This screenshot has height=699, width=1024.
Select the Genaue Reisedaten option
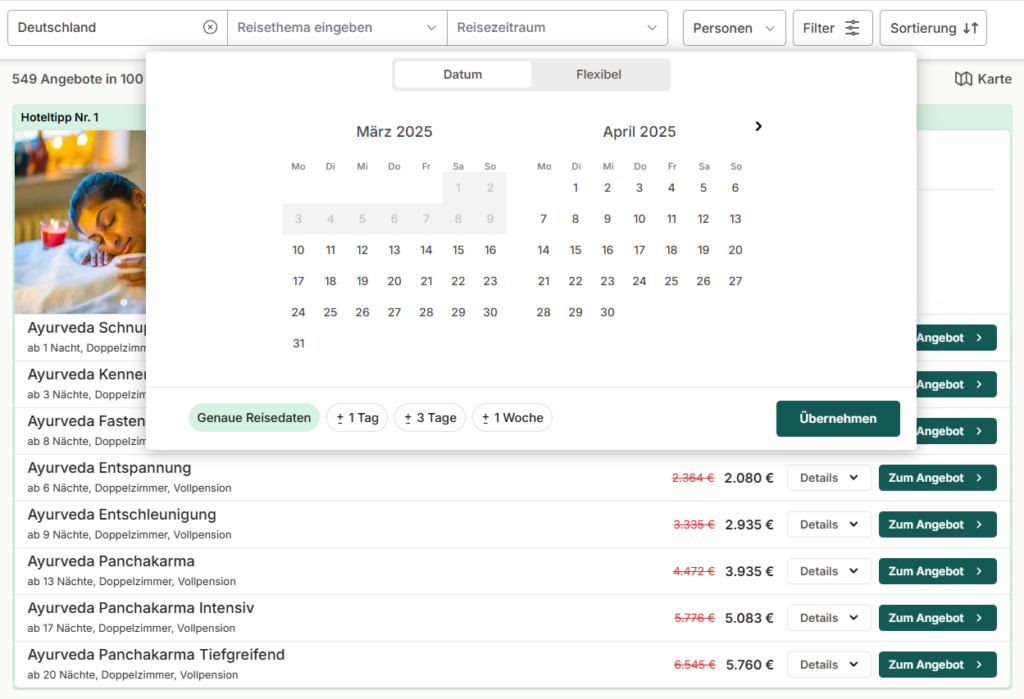tap(254, 418)
